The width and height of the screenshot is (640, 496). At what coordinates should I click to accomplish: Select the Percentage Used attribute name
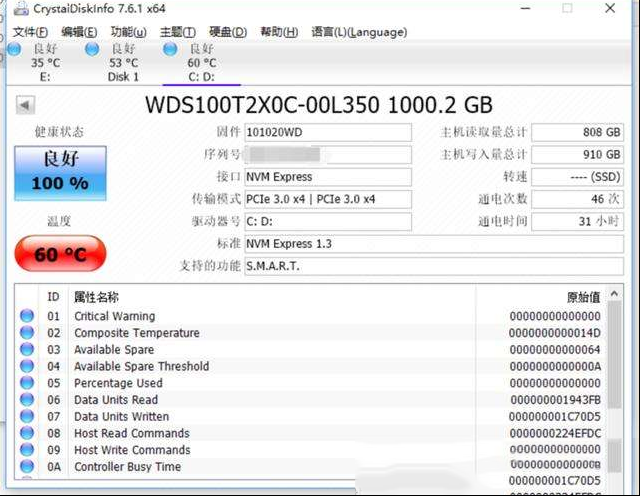(x=118, y=383)
